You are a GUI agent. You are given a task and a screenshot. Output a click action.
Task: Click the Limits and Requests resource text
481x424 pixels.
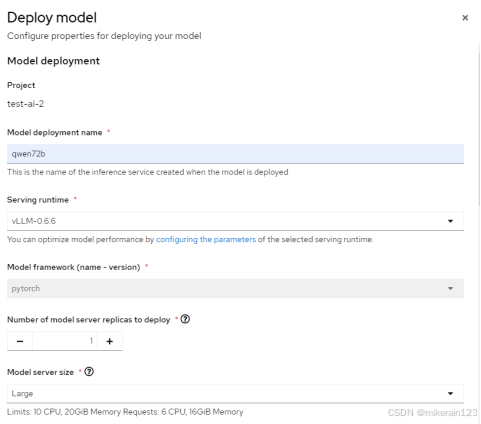point(125,412)
